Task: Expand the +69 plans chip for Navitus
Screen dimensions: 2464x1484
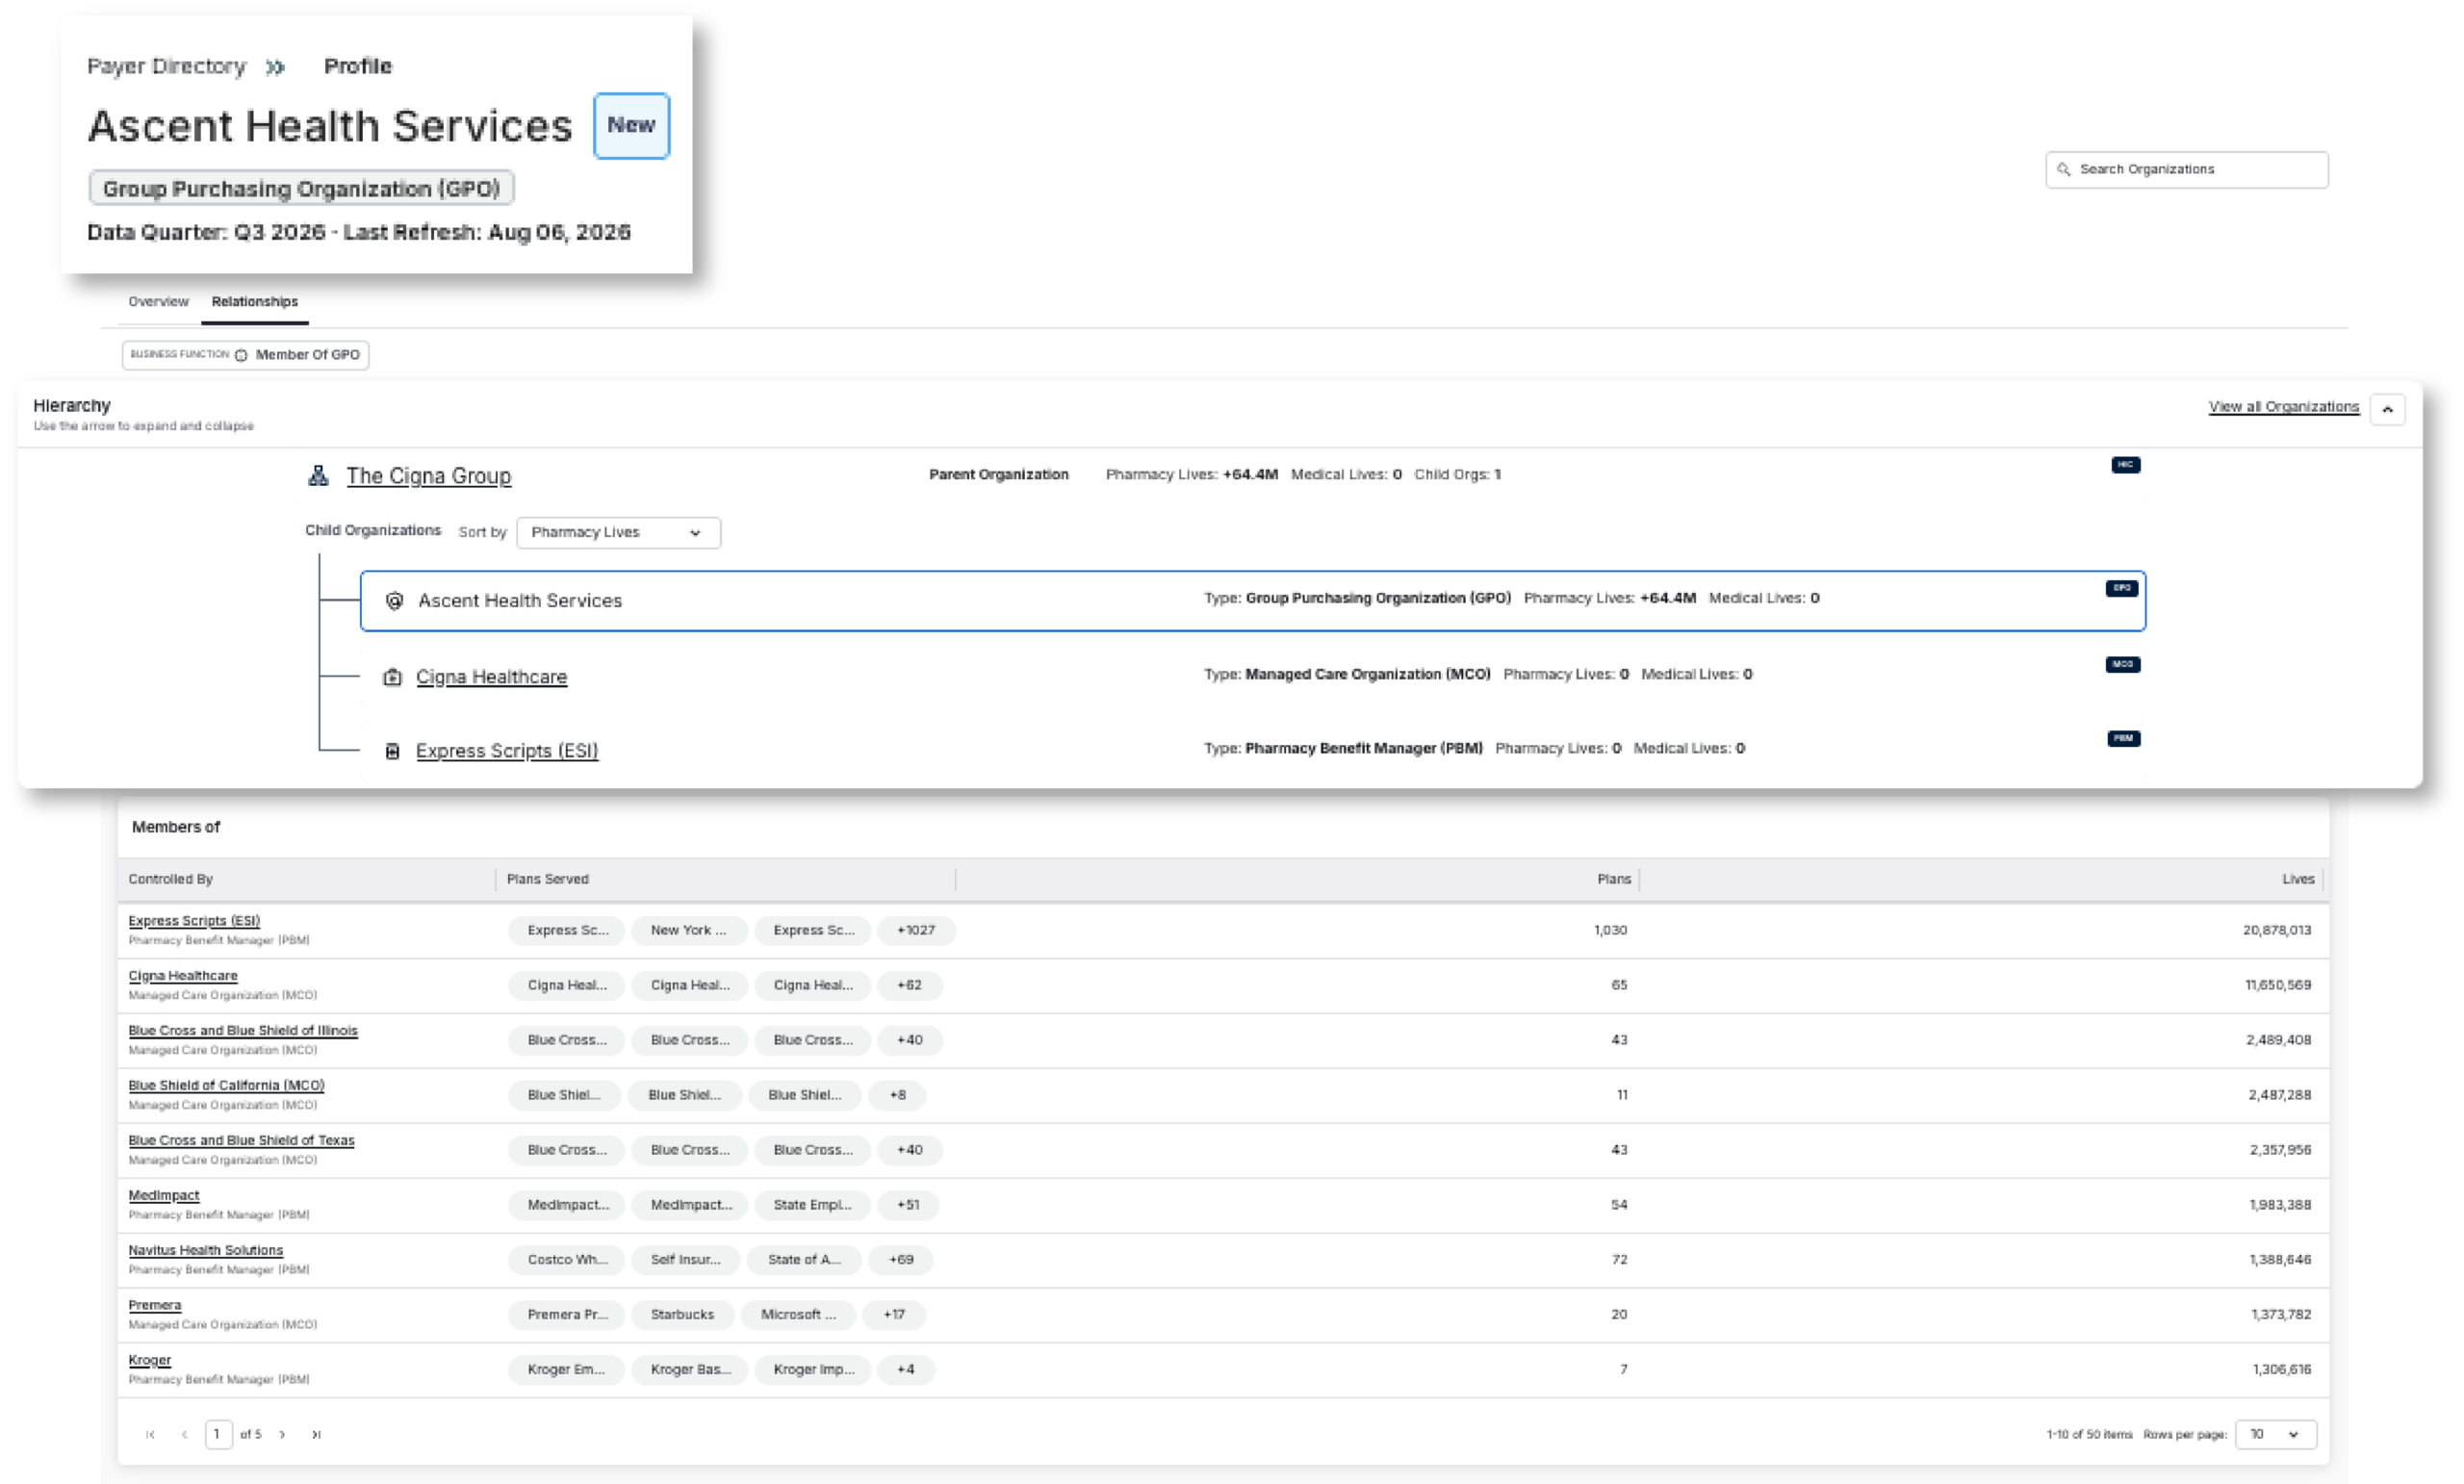Action: click(901, 1260)
